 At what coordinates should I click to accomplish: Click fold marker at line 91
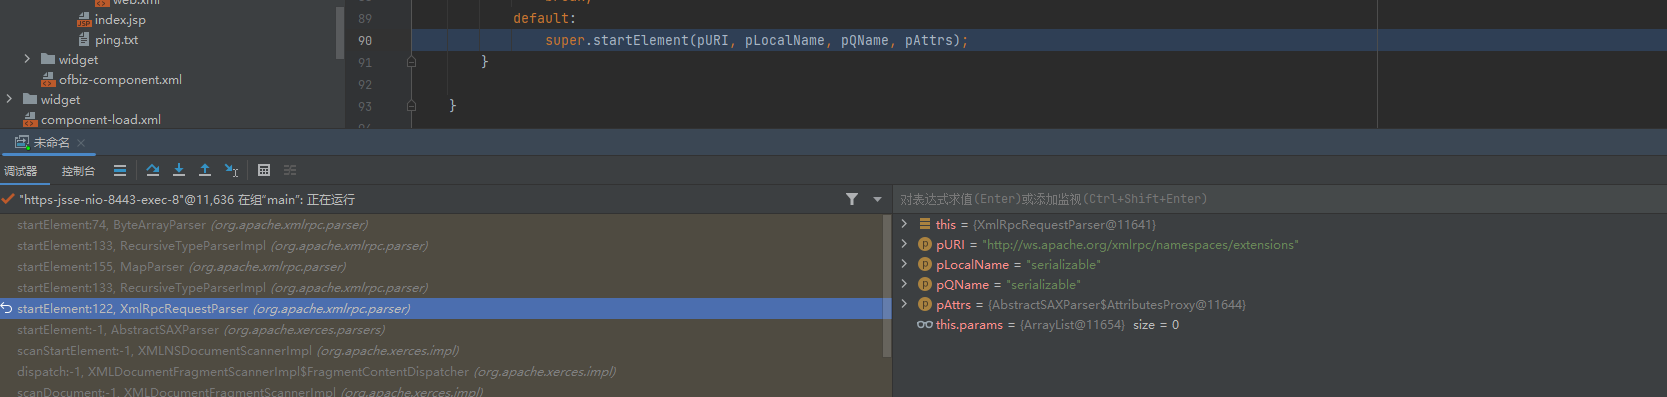411,62
